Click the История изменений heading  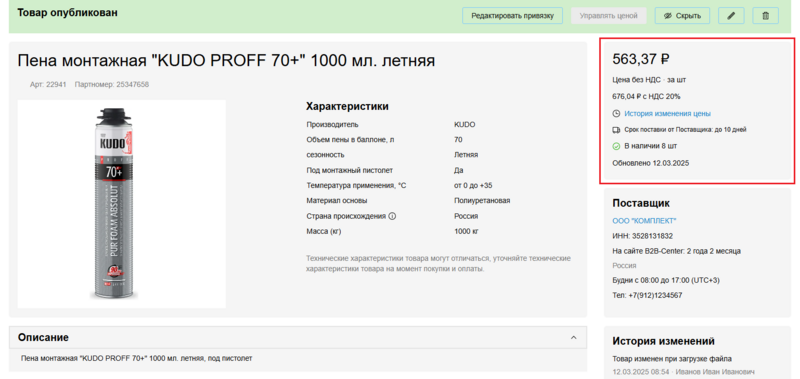(x=663, y=341)
